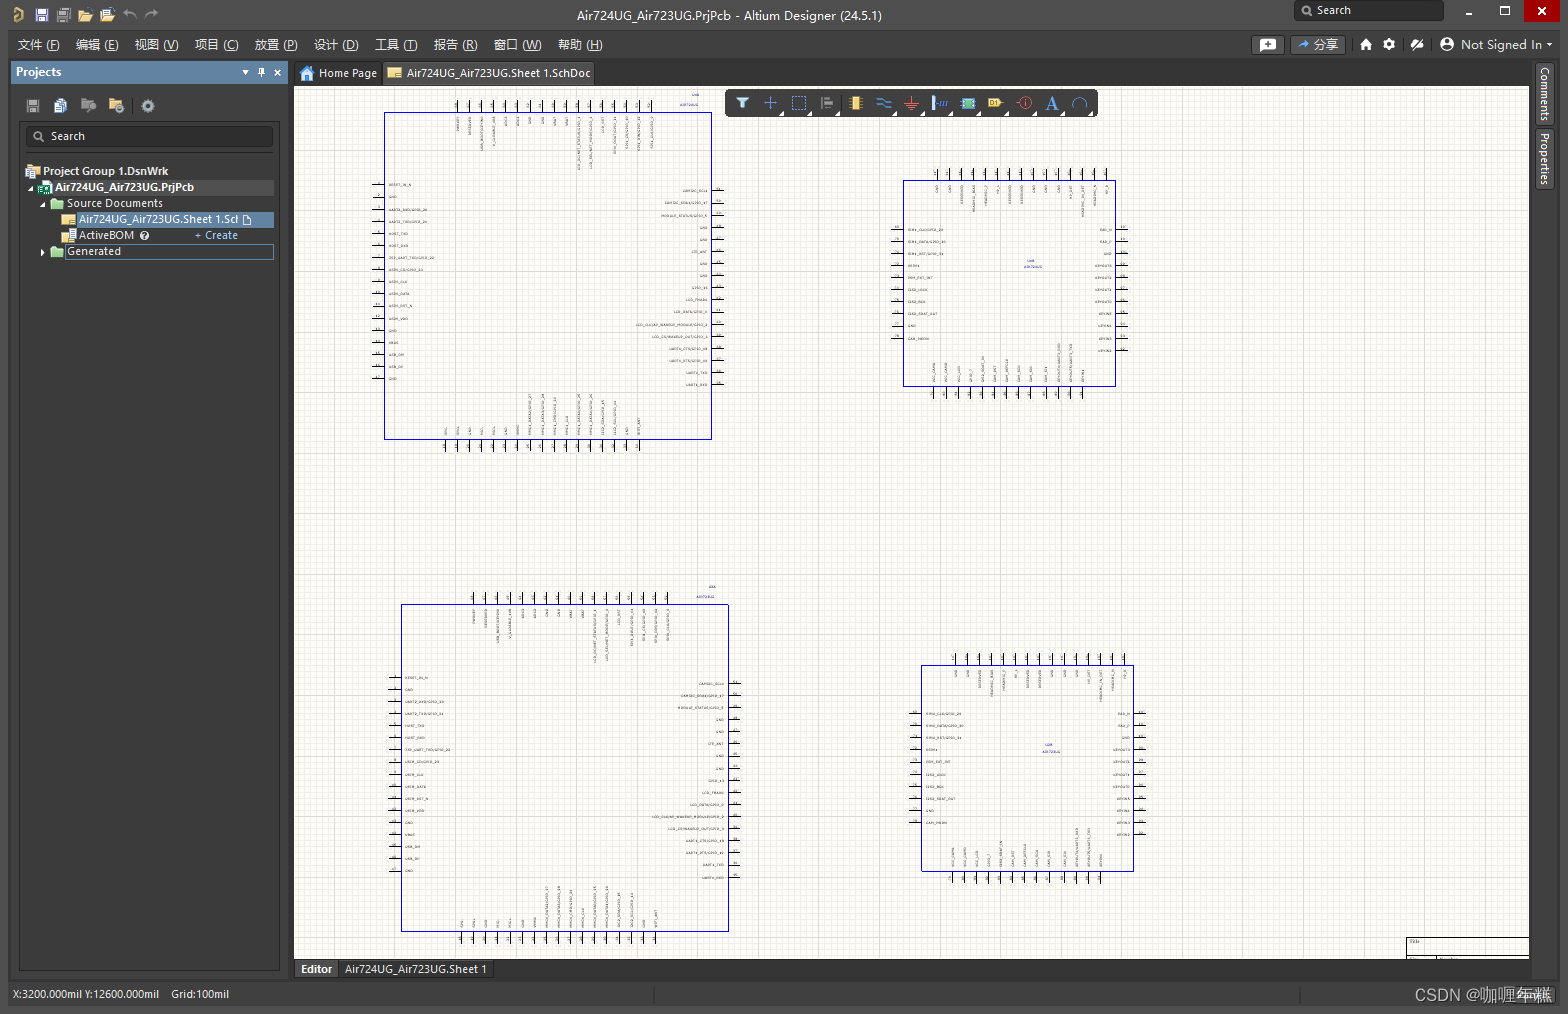Click the Projects panel folder settings icon
The width and height of the screenshot is (1568, 1014).
coord(116,106)
